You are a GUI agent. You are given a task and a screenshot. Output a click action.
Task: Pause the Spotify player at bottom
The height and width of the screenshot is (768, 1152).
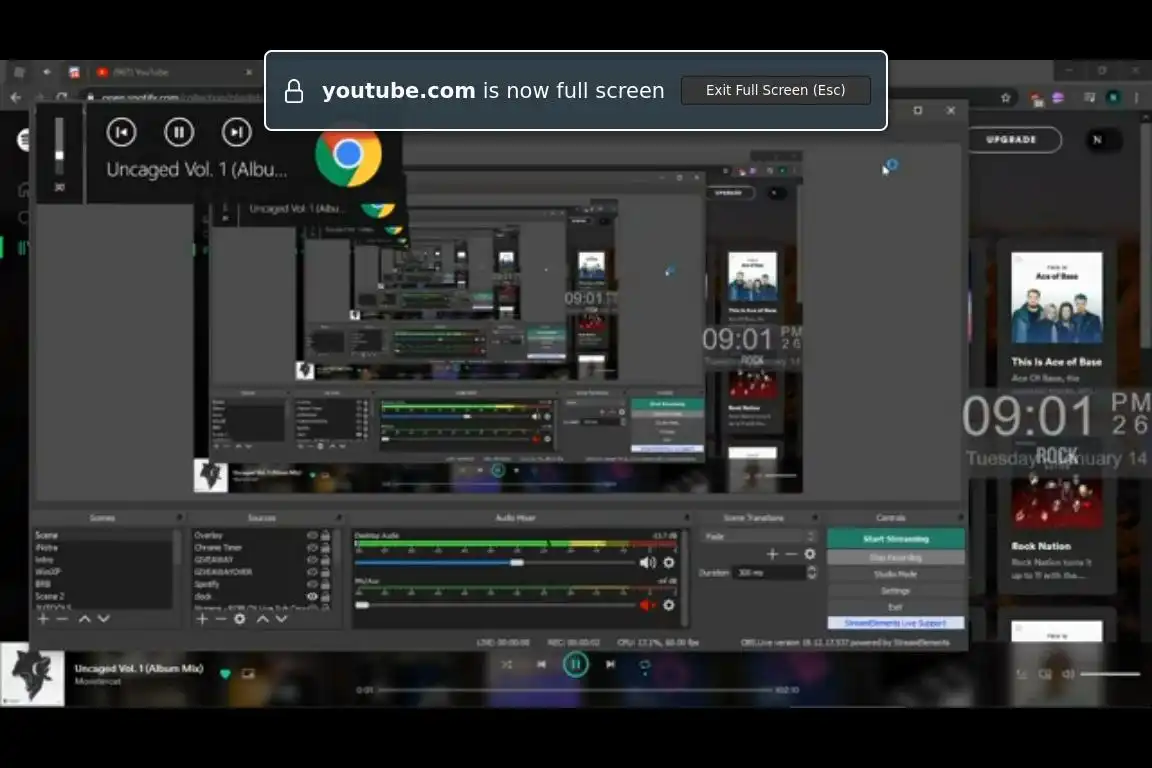(x=576, y=664)
